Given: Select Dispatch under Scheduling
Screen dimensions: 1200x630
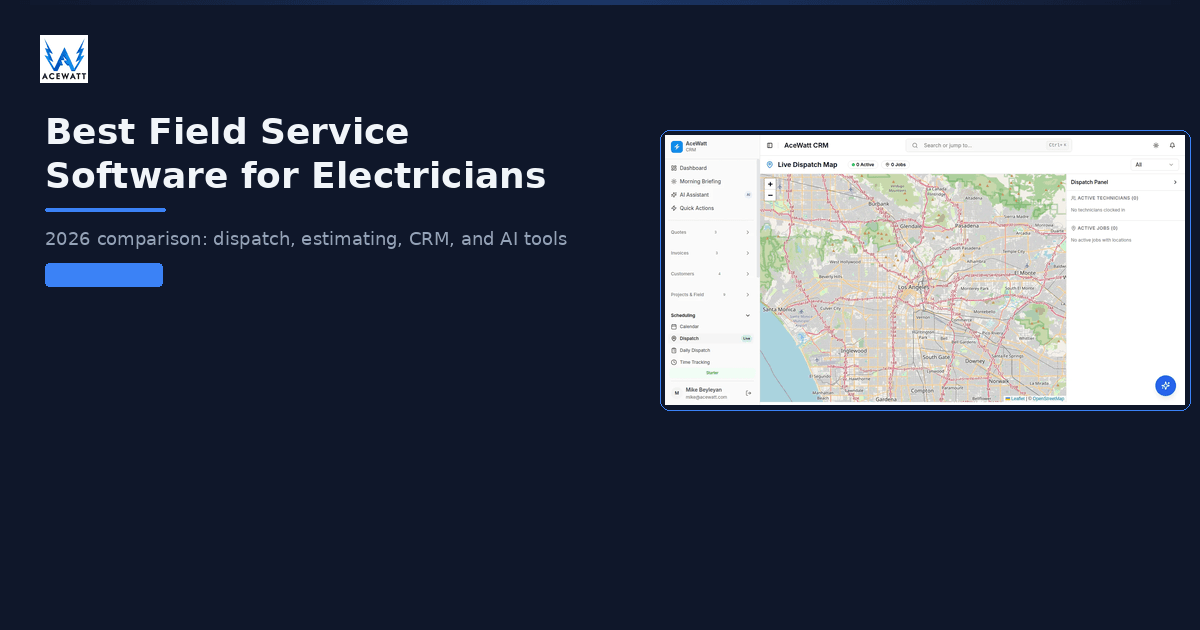Looking at the screenshot, I should (x=711, y=338).
